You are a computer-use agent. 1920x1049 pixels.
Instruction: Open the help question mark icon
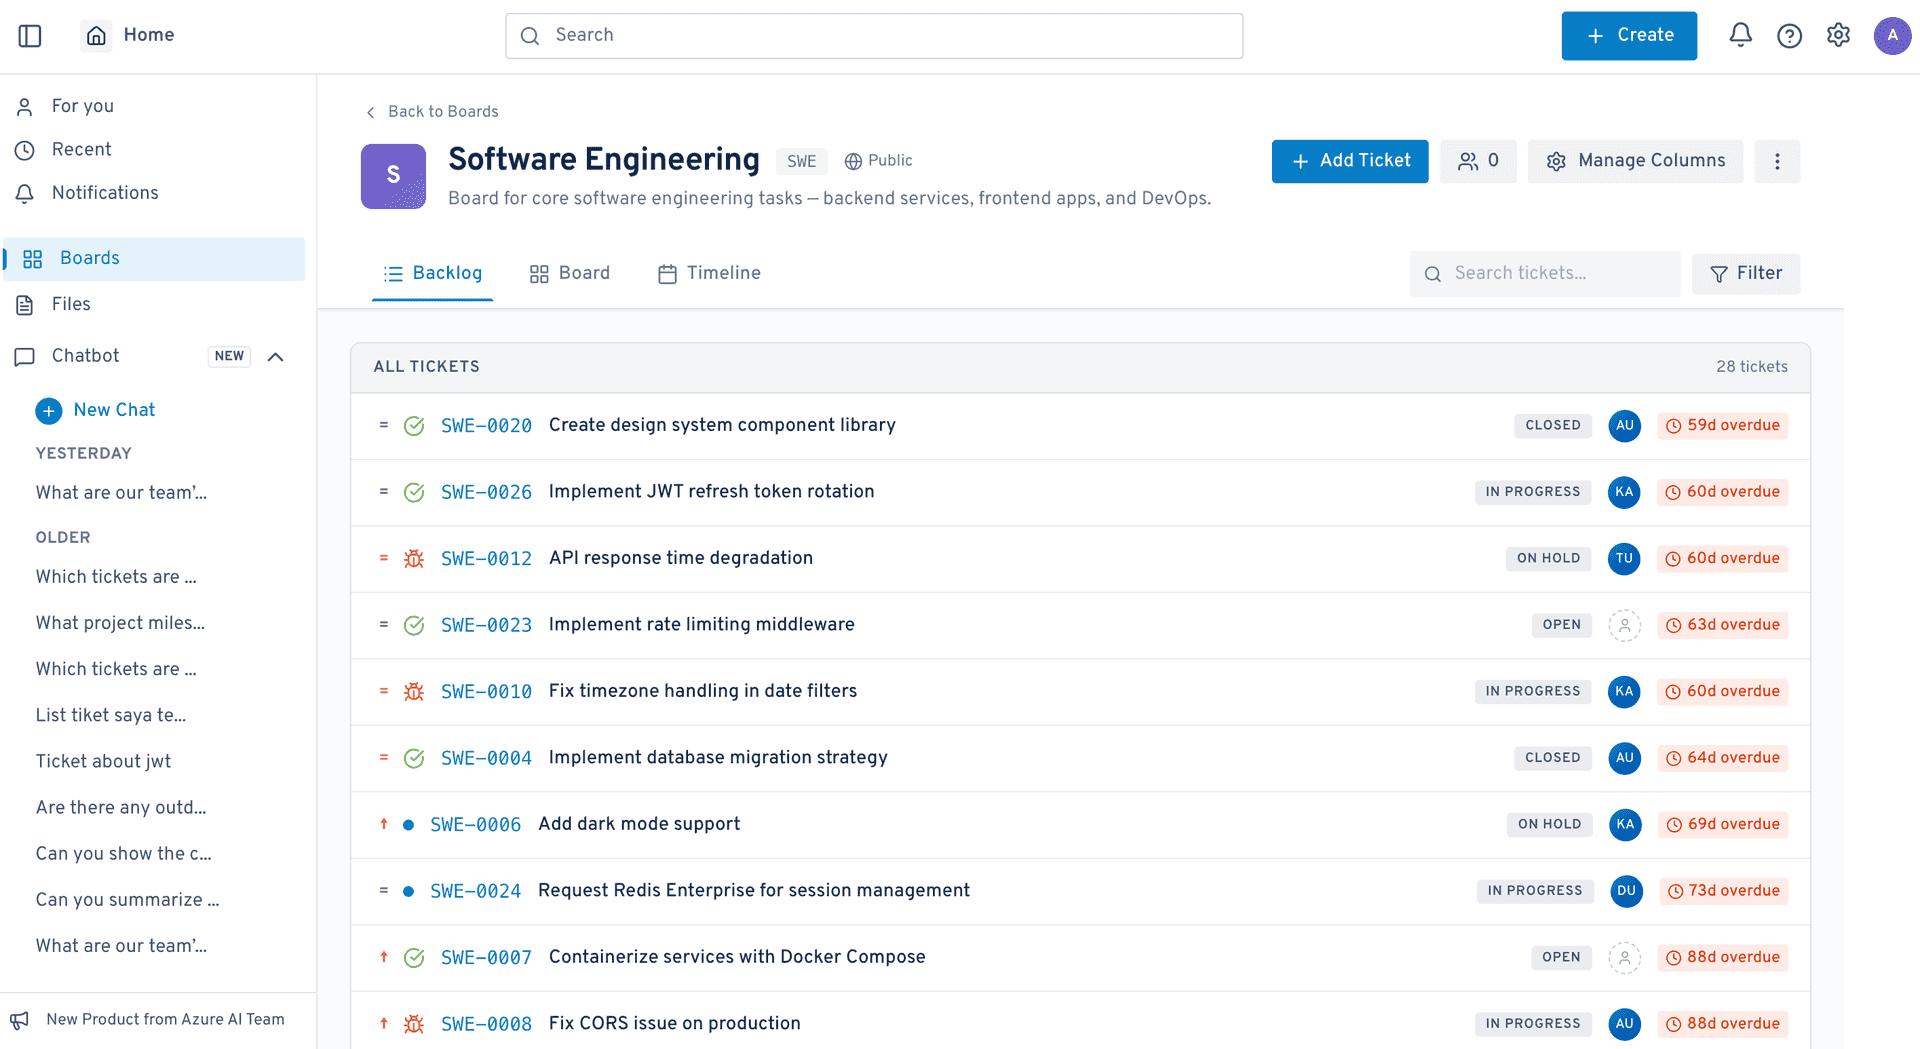coord(1789,36)
